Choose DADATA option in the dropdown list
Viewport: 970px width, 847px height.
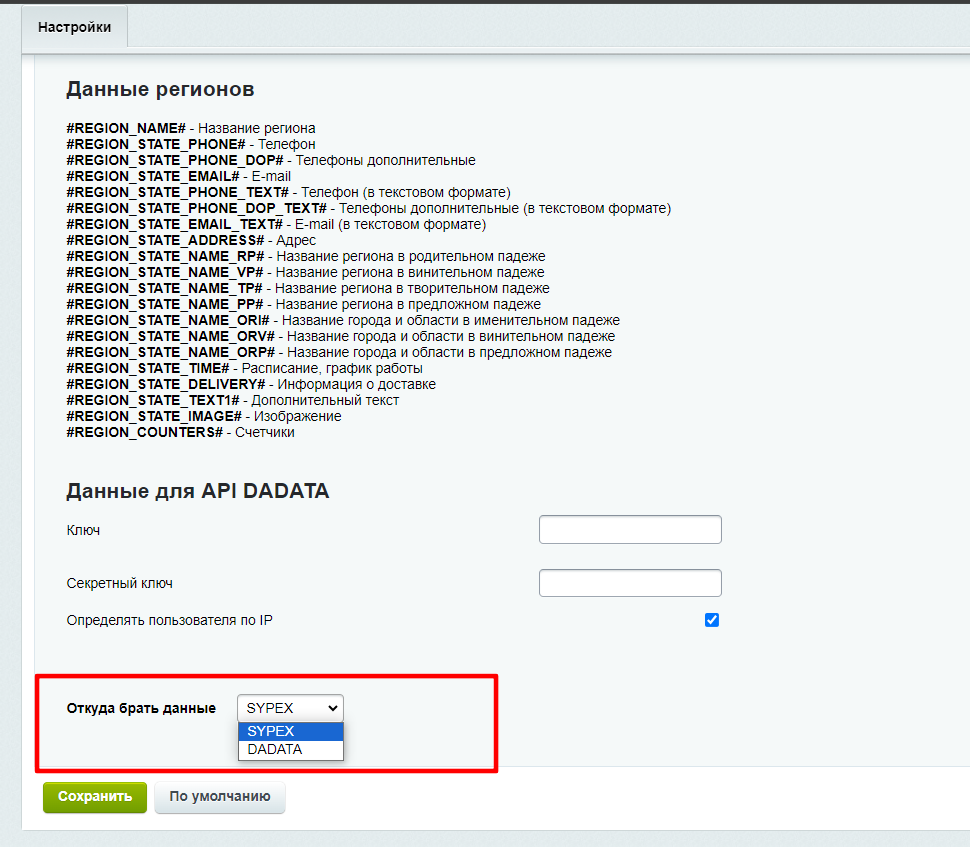point(290,749)
